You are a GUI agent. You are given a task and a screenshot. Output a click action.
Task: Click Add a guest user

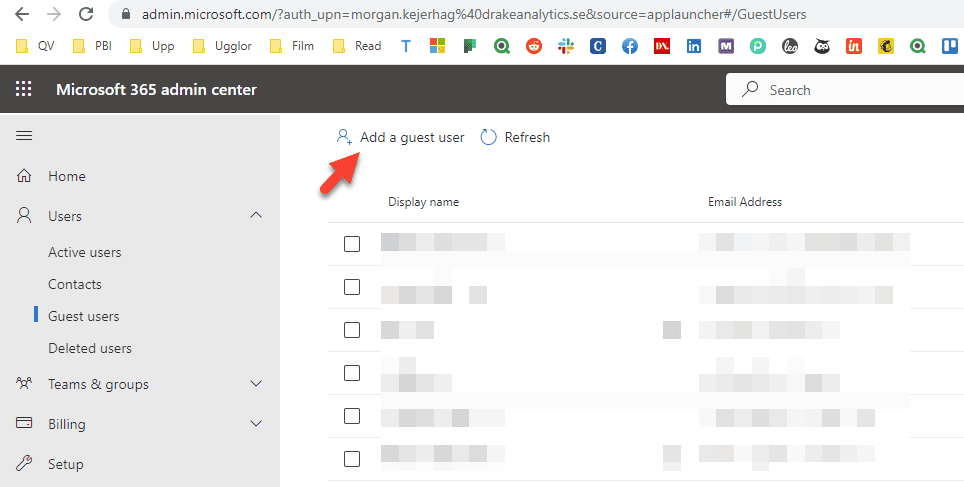[x=400, y=137]
